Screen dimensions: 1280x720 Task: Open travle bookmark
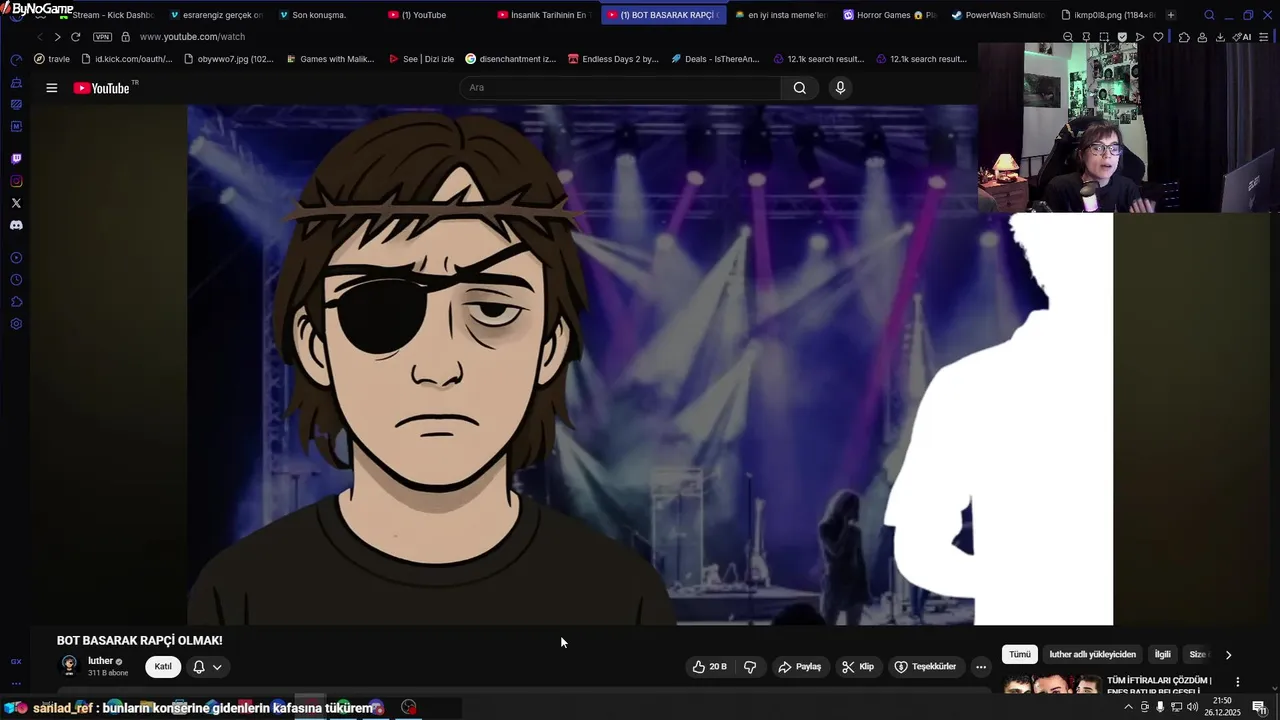[52, 59]
